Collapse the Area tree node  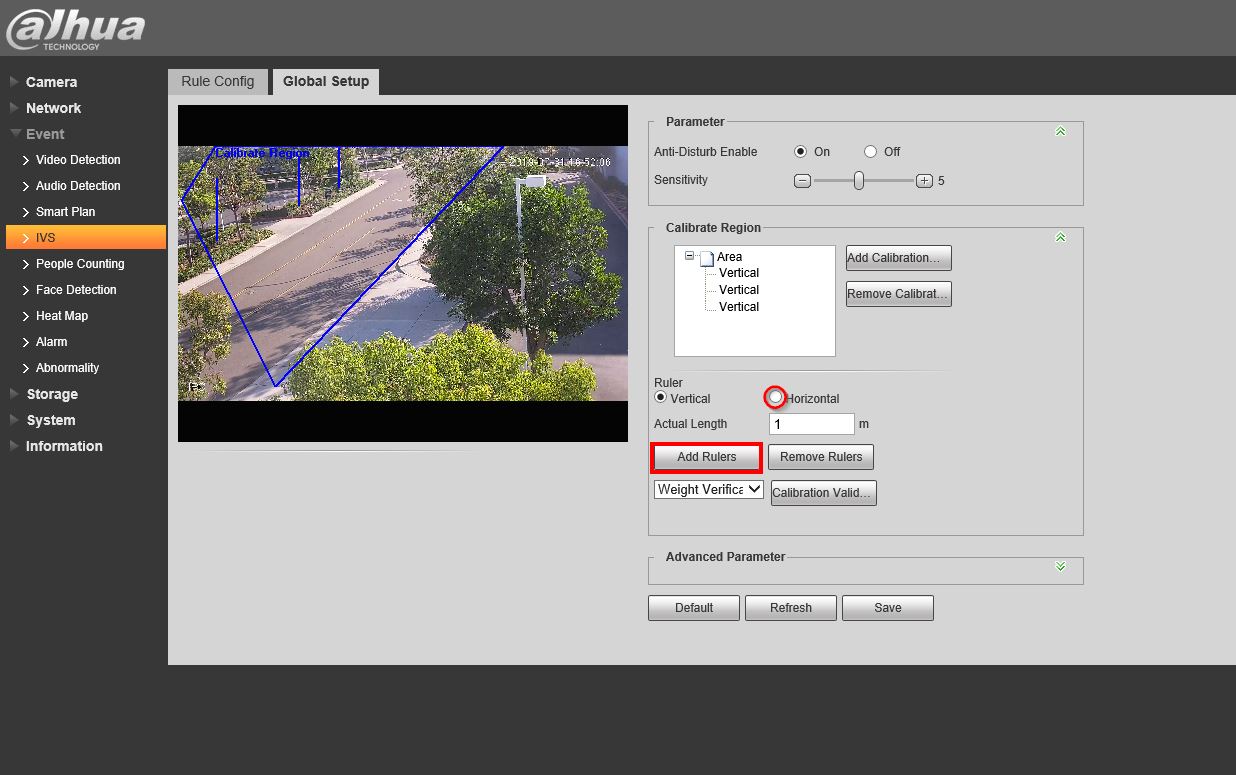(689, 256)
